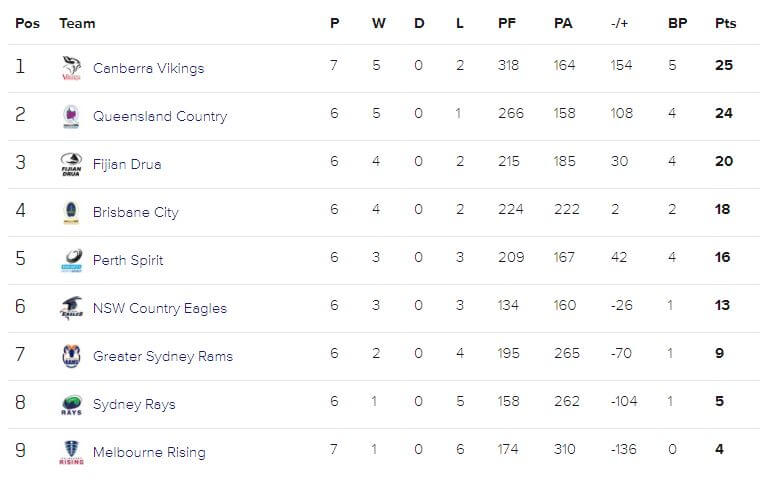772x490 pixels.
Task: Click the Sydney Rays logo icon
Action: click(x=71, y=404)
